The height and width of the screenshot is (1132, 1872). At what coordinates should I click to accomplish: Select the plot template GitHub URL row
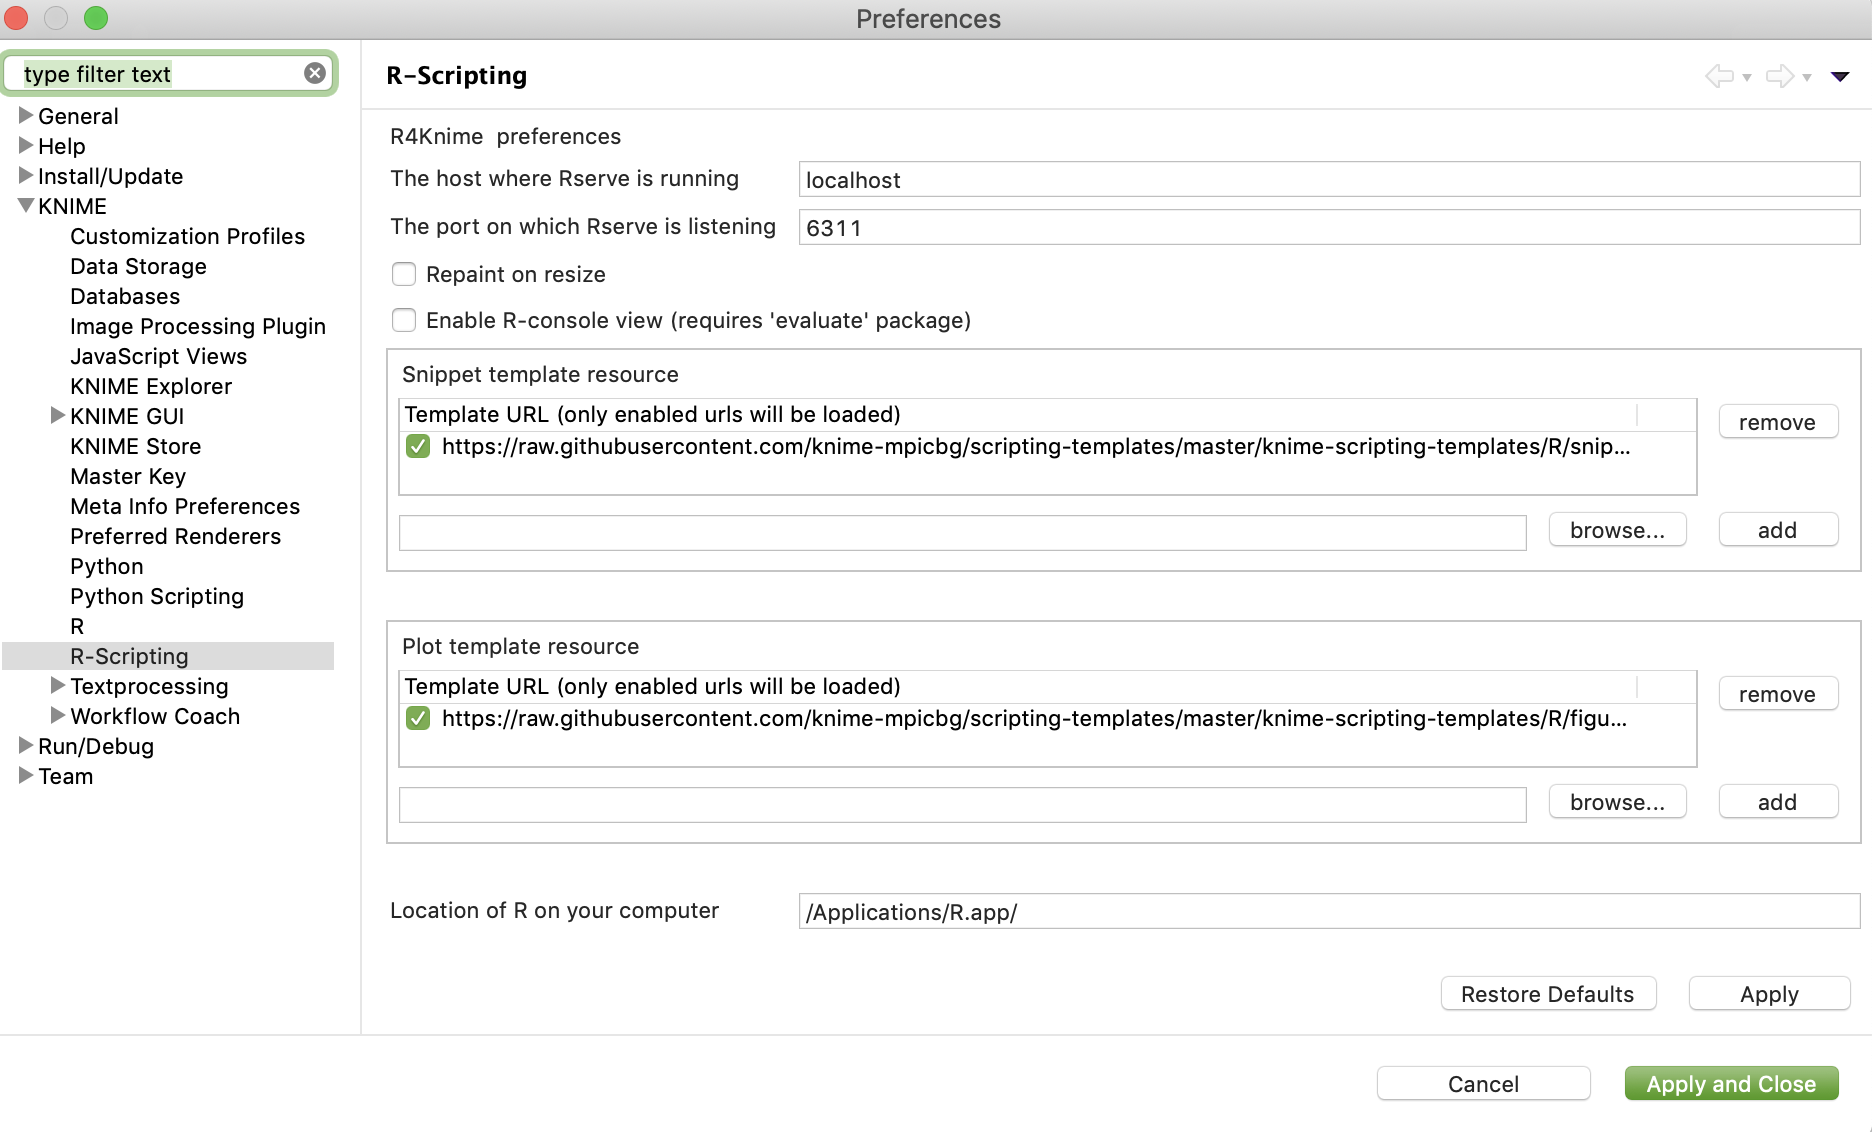(x=1047, y=718)
